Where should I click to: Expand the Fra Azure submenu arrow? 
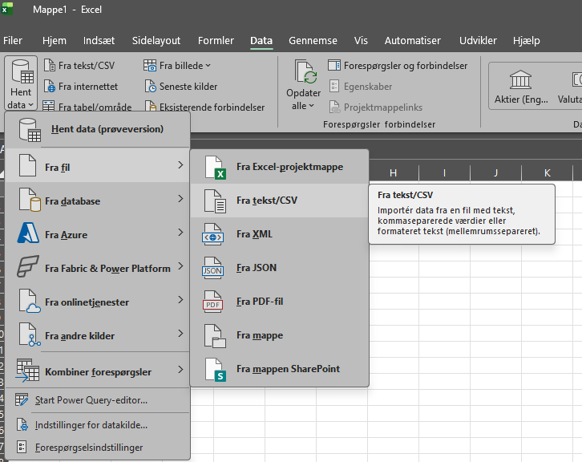pos(180,232)
